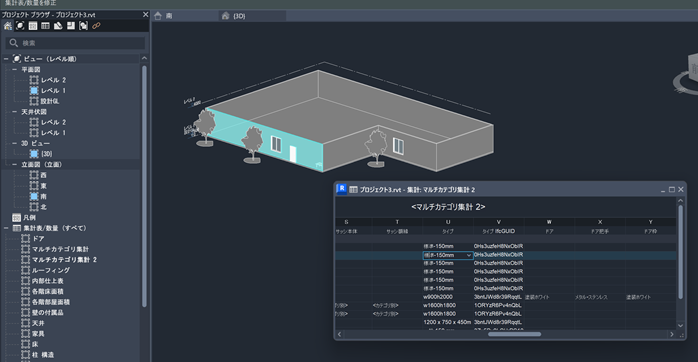This screenshot has width=698, height=362.
Task: Select the 設計GL plan view
Action: point(49,101)
